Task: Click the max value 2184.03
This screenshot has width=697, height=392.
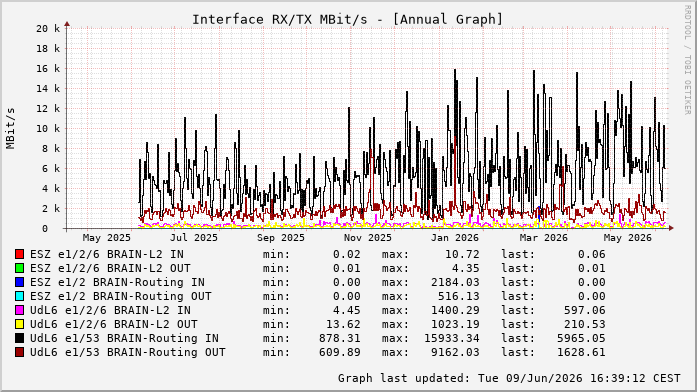Action: pyautogui.click(x=455, y=282)
